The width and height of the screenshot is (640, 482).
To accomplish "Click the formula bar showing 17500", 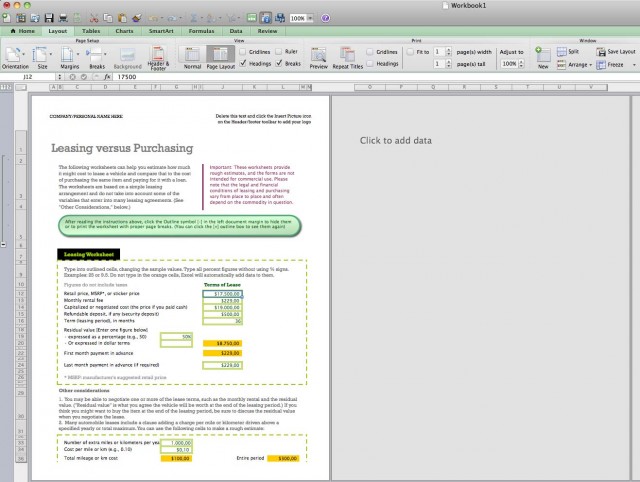I will (376, 77).
